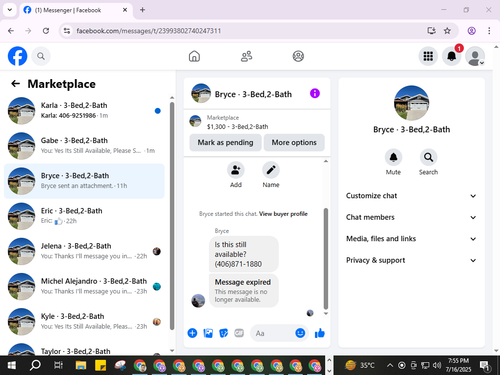
Task: Open Karla 3-Bed,2-Bath conversation
Action: coord(84,111)
